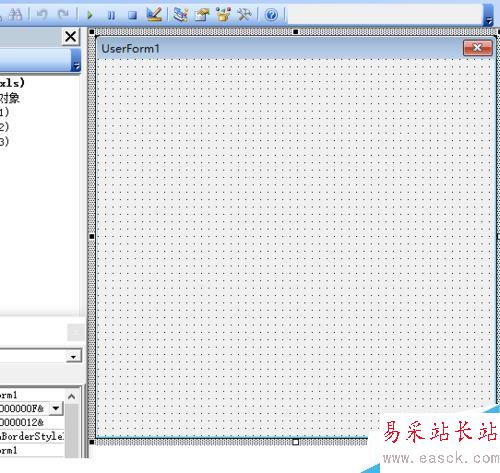Click the UserForm1 title bar text
This screenshot has width=500, height=473.
click(x=130, y=49)
